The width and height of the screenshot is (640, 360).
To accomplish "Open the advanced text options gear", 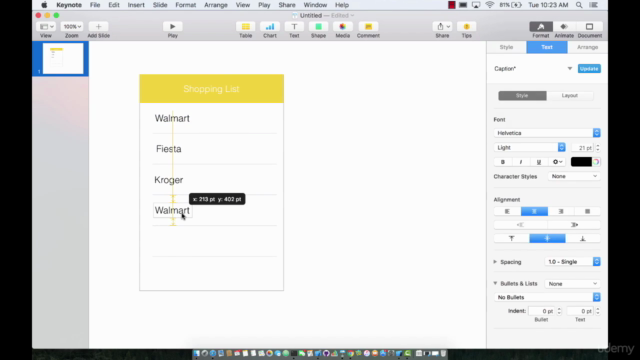I will point(557,162).
